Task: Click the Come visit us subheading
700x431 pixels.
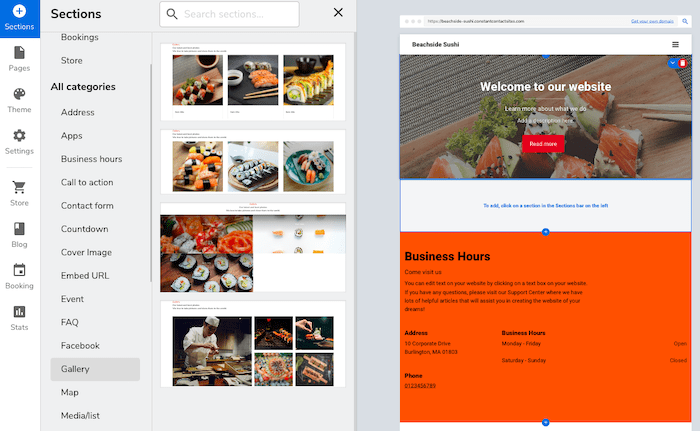Action: pyautogui.click(x=423, y=272)
